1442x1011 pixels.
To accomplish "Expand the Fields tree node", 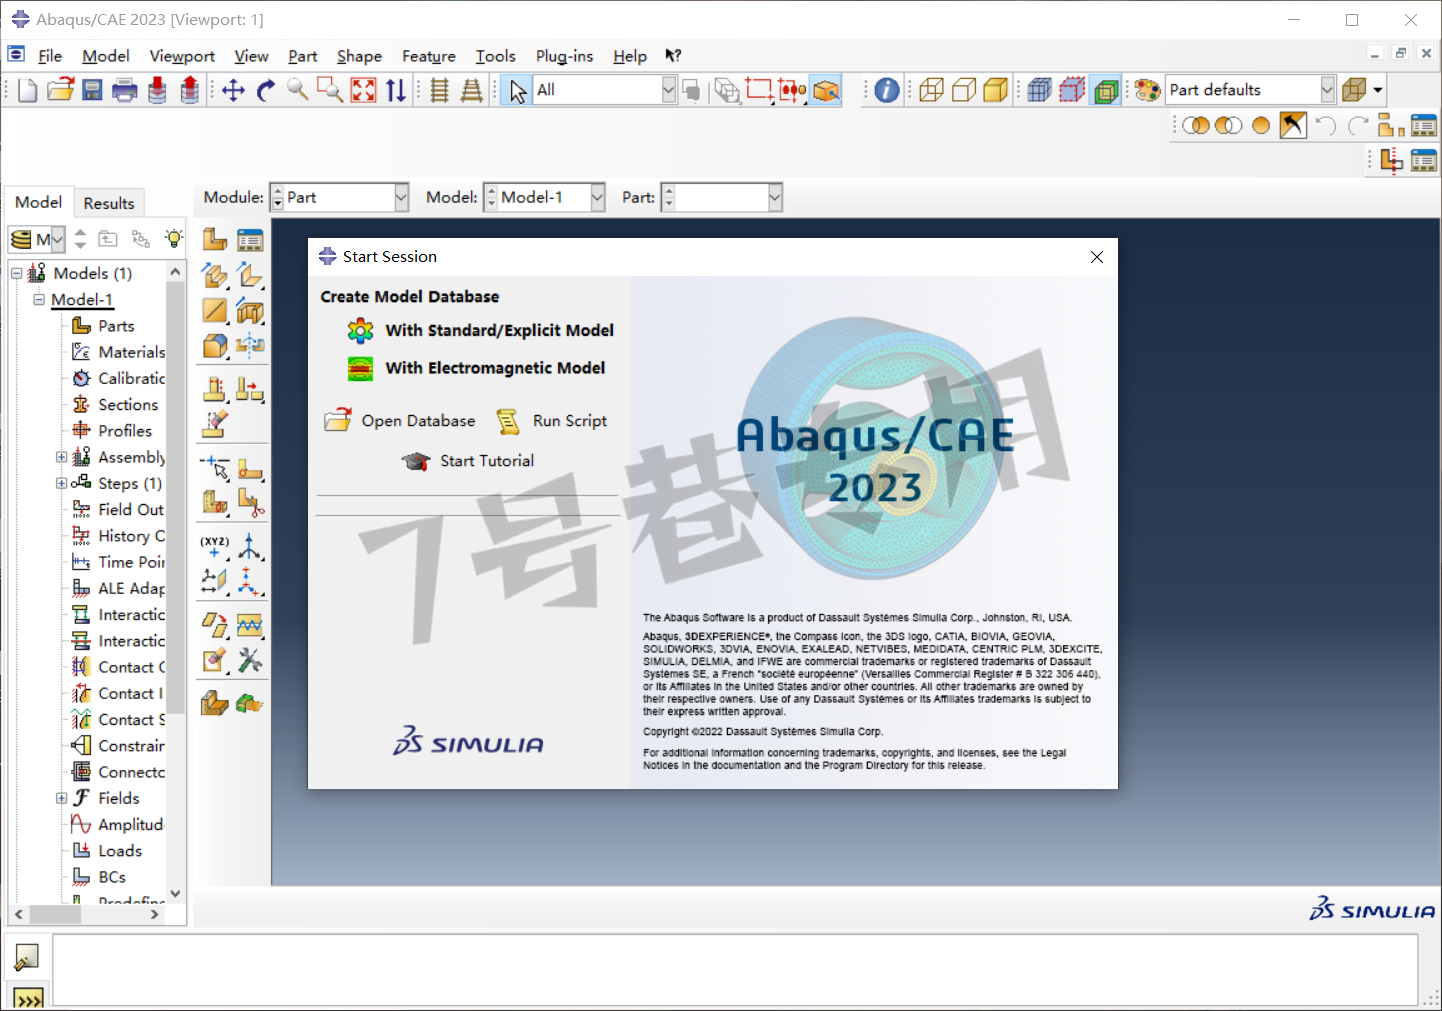I will tap(61, 798).
